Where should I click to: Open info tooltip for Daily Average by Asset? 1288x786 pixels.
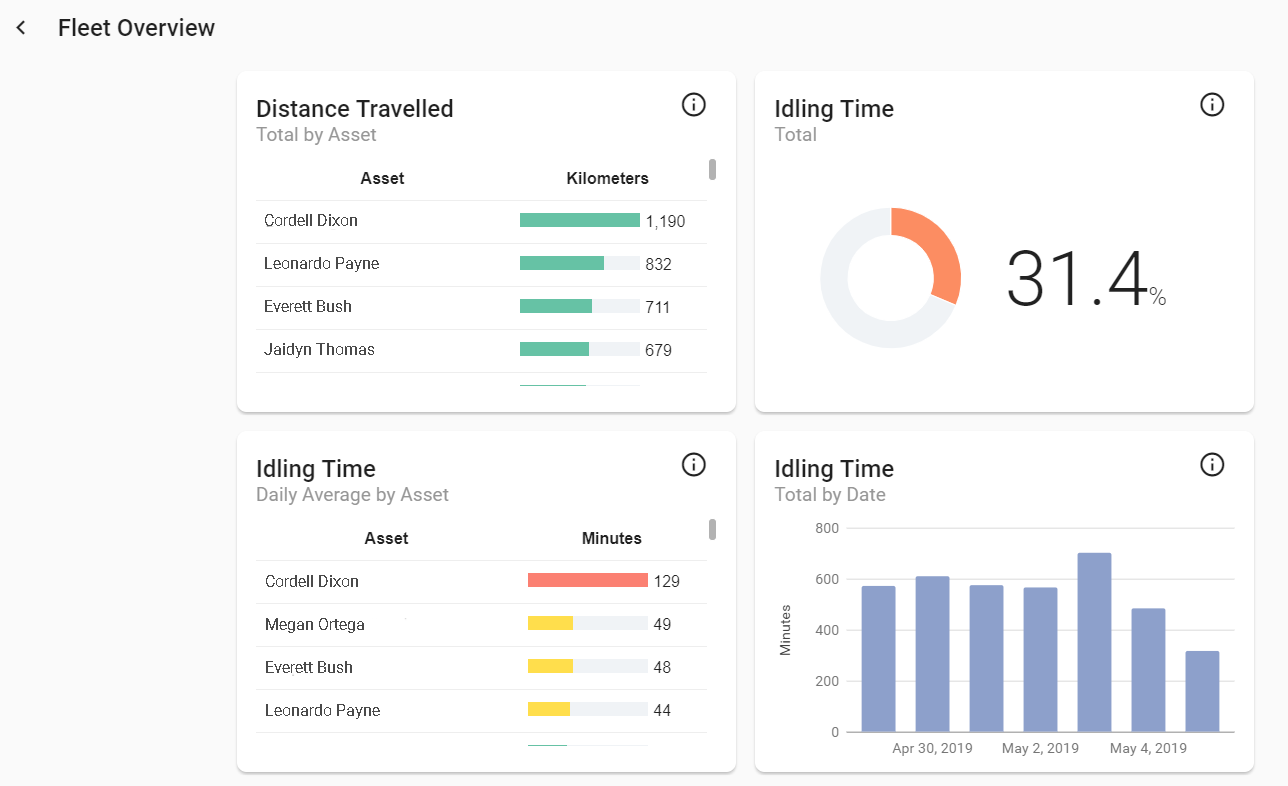click(693, 464)
